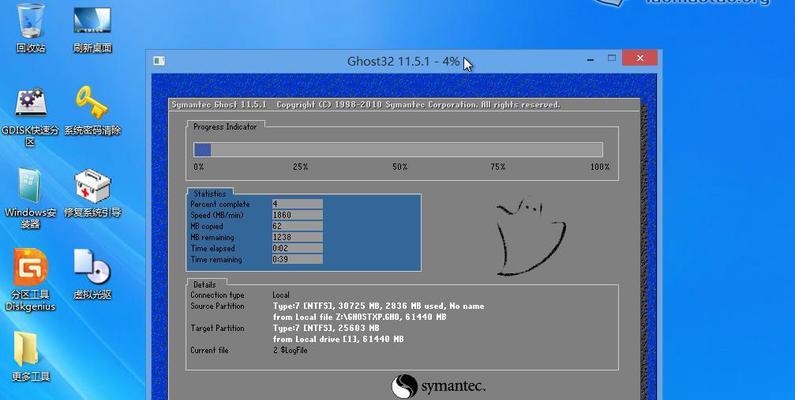This screenshot has height=400, width=795.
Task: Click the Percent complete value 4
Action: tap(297, 204)
